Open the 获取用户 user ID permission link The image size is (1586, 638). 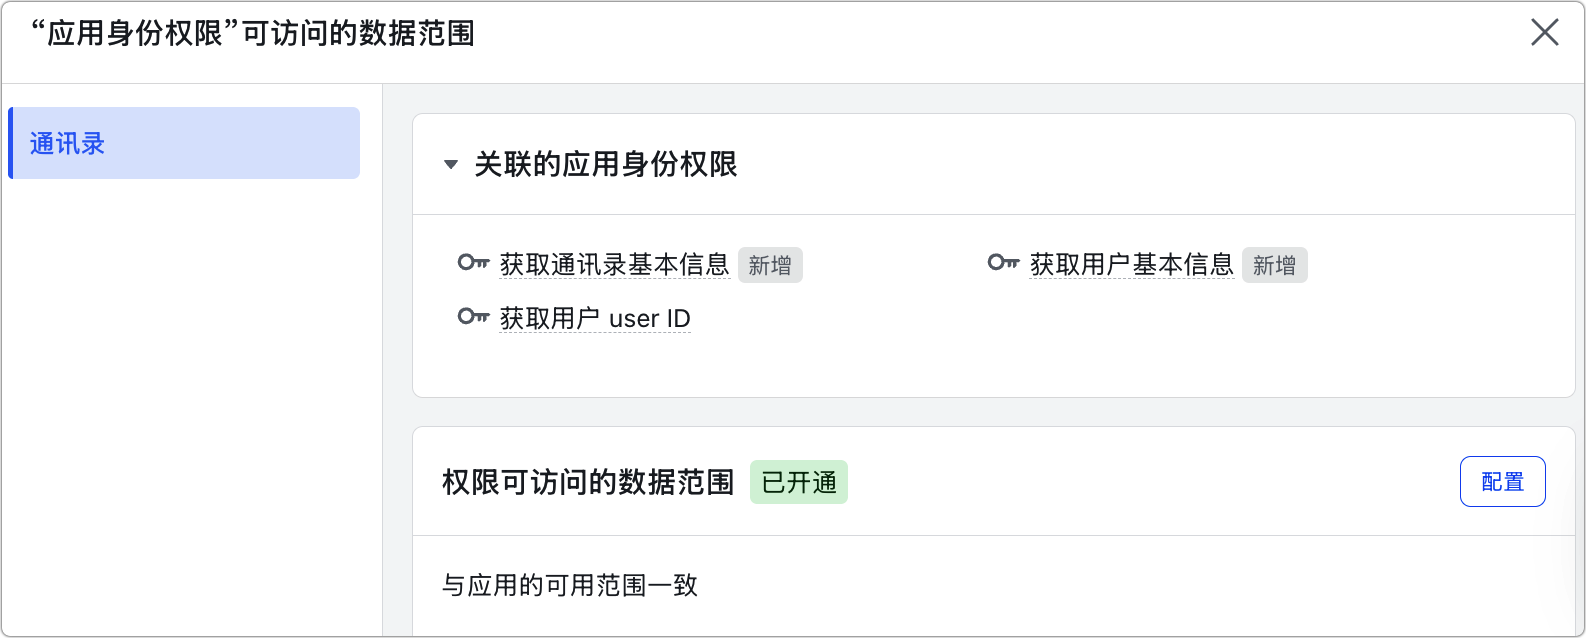(595, 319)
